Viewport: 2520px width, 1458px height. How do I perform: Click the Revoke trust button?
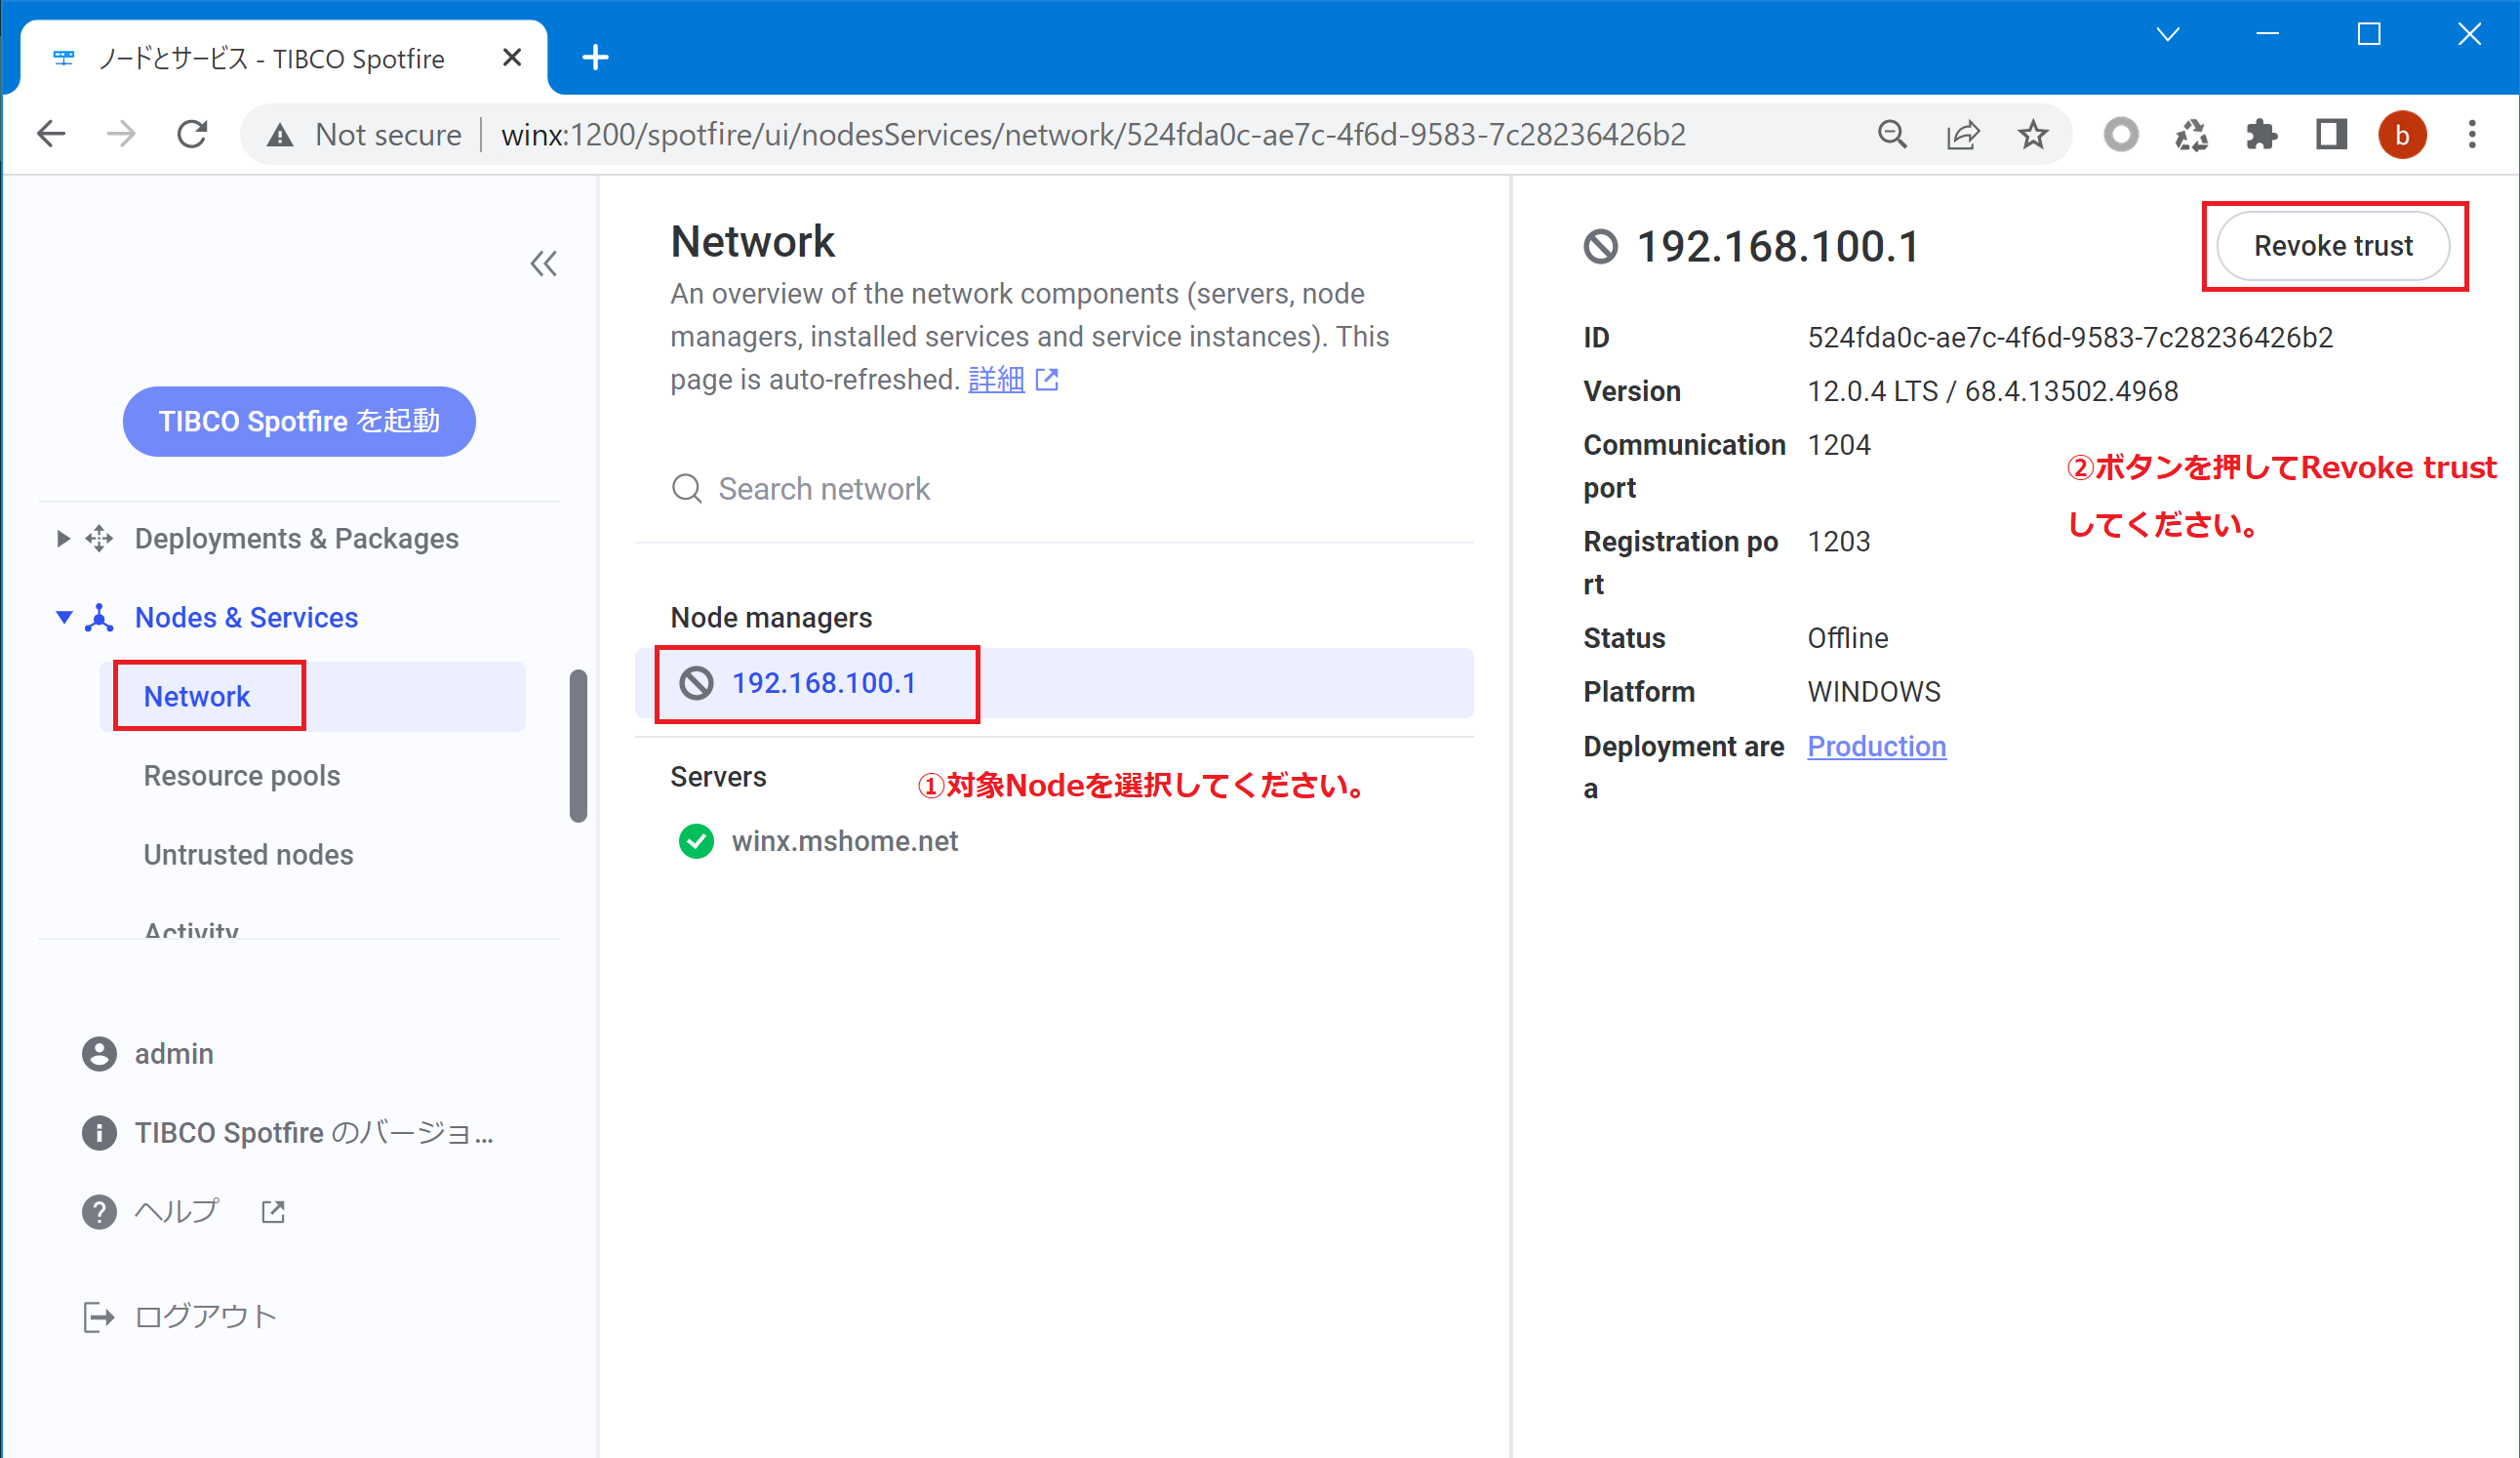2332,246
